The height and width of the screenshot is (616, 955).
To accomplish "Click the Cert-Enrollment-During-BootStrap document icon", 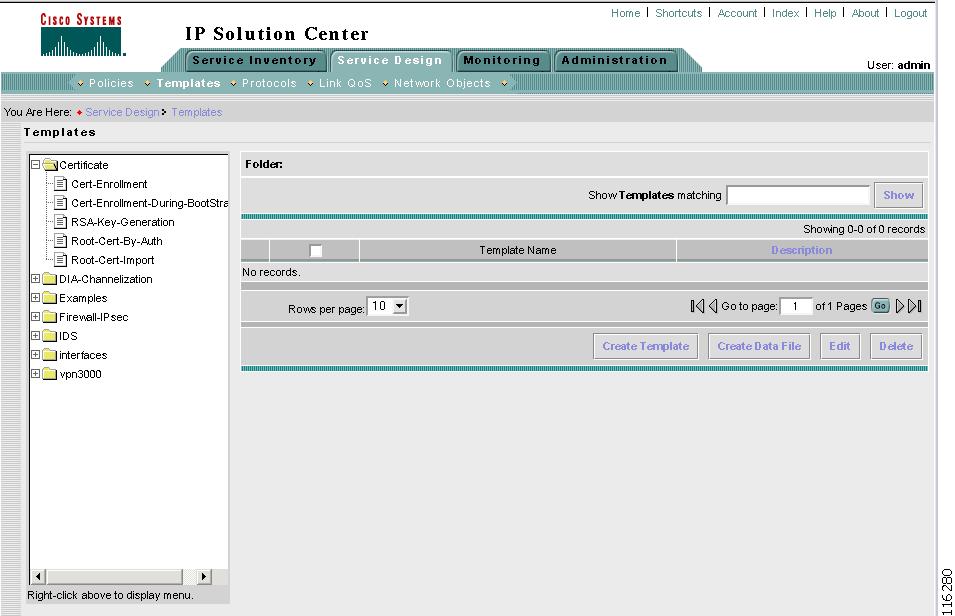I will [x=60, y=202].
